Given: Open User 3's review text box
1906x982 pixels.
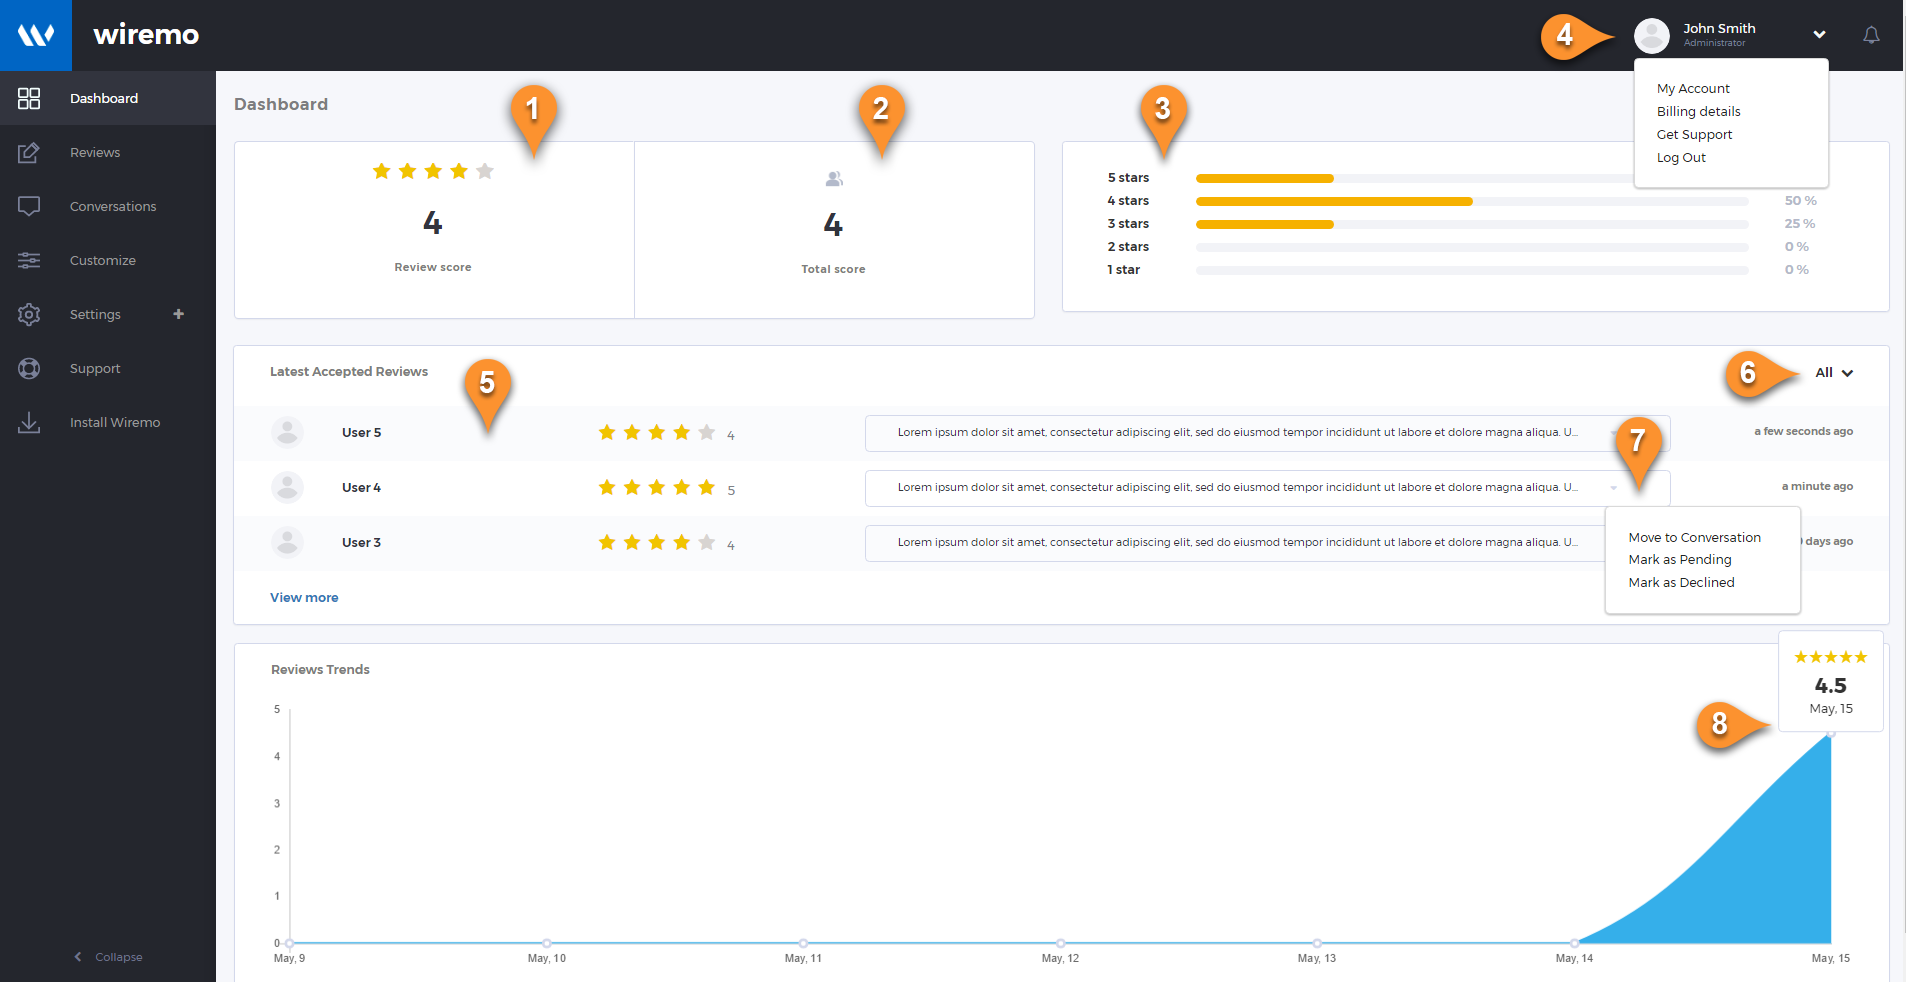Looking at the screenshot, I should [1236, 543].
